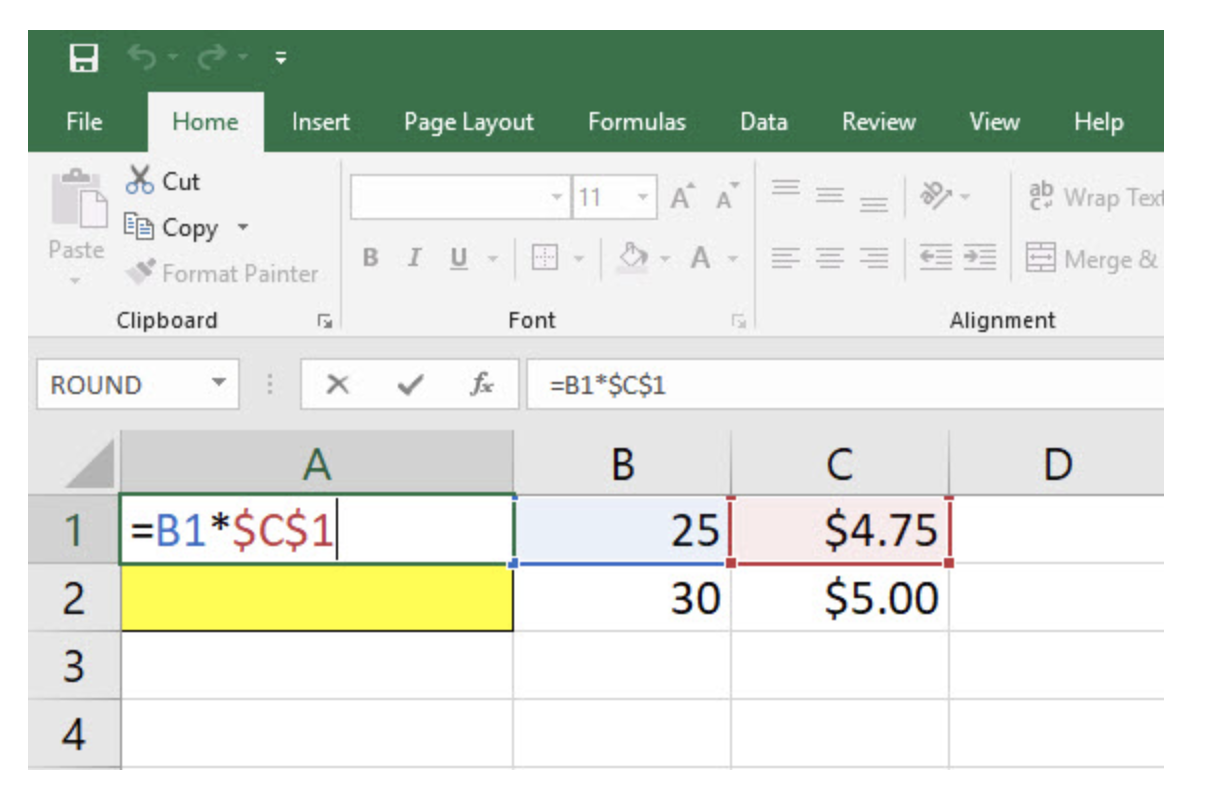The width and height of the screenshot is (1224, 802).
Task: Open the Borders dropdown arrow
Action: [x=579, y=260]
